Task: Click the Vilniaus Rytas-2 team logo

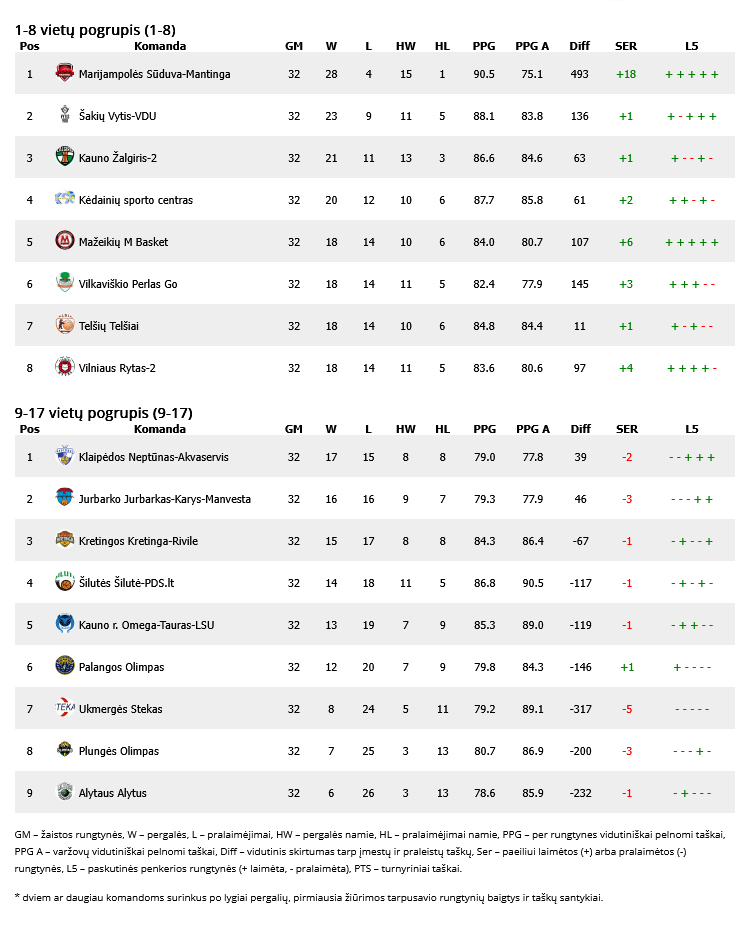Action: coord(65,368)
